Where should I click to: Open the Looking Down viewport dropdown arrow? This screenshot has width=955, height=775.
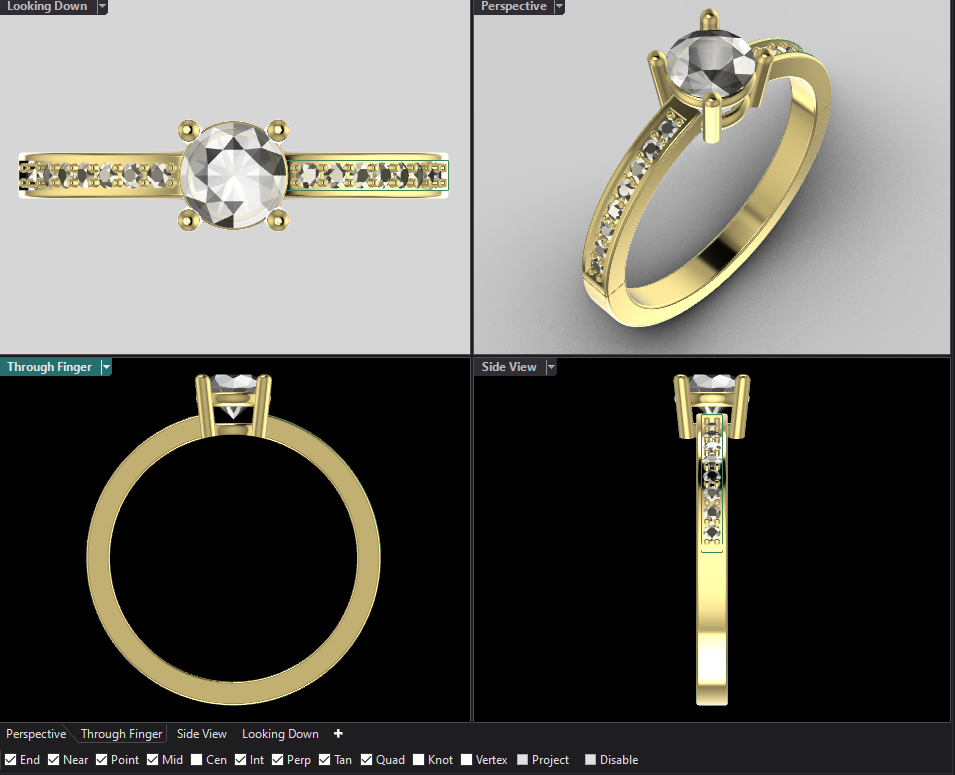[102, 7]
